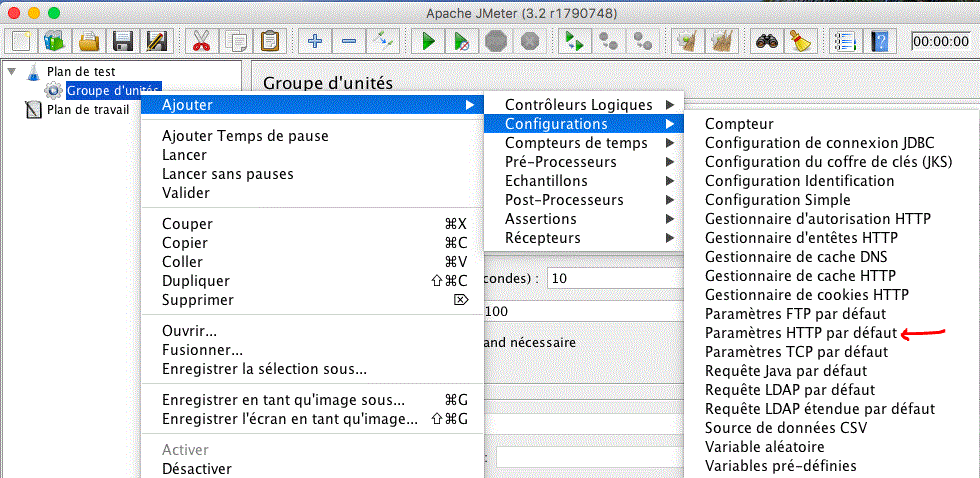
Task: Select Source de données CSV
Action: 786,428
